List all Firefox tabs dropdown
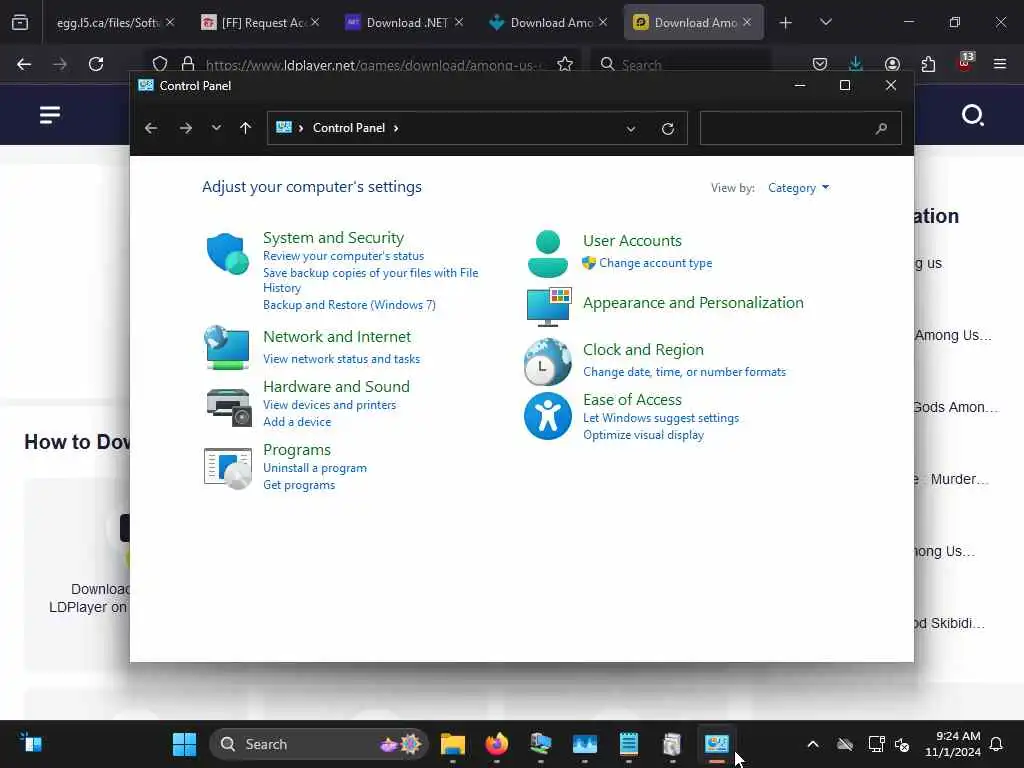The width and height of the screenshot is (1024, 768). [x=825, y=22]
